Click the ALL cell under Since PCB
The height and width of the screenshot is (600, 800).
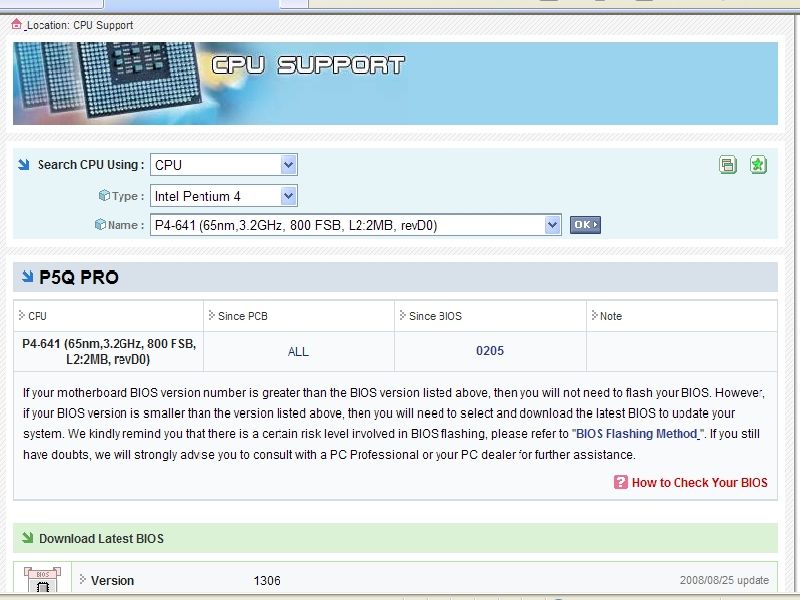[x=298, y=352]
